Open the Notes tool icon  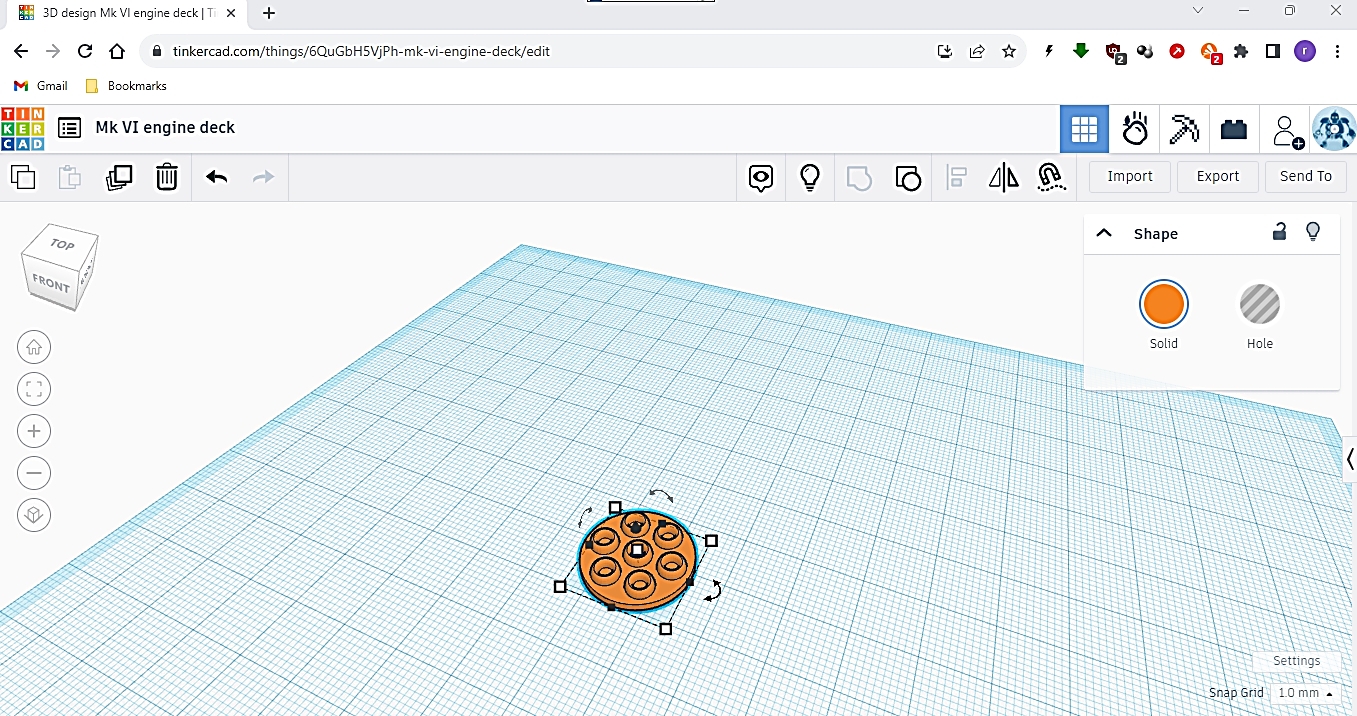pyautogui.click(x=761, y=178)
